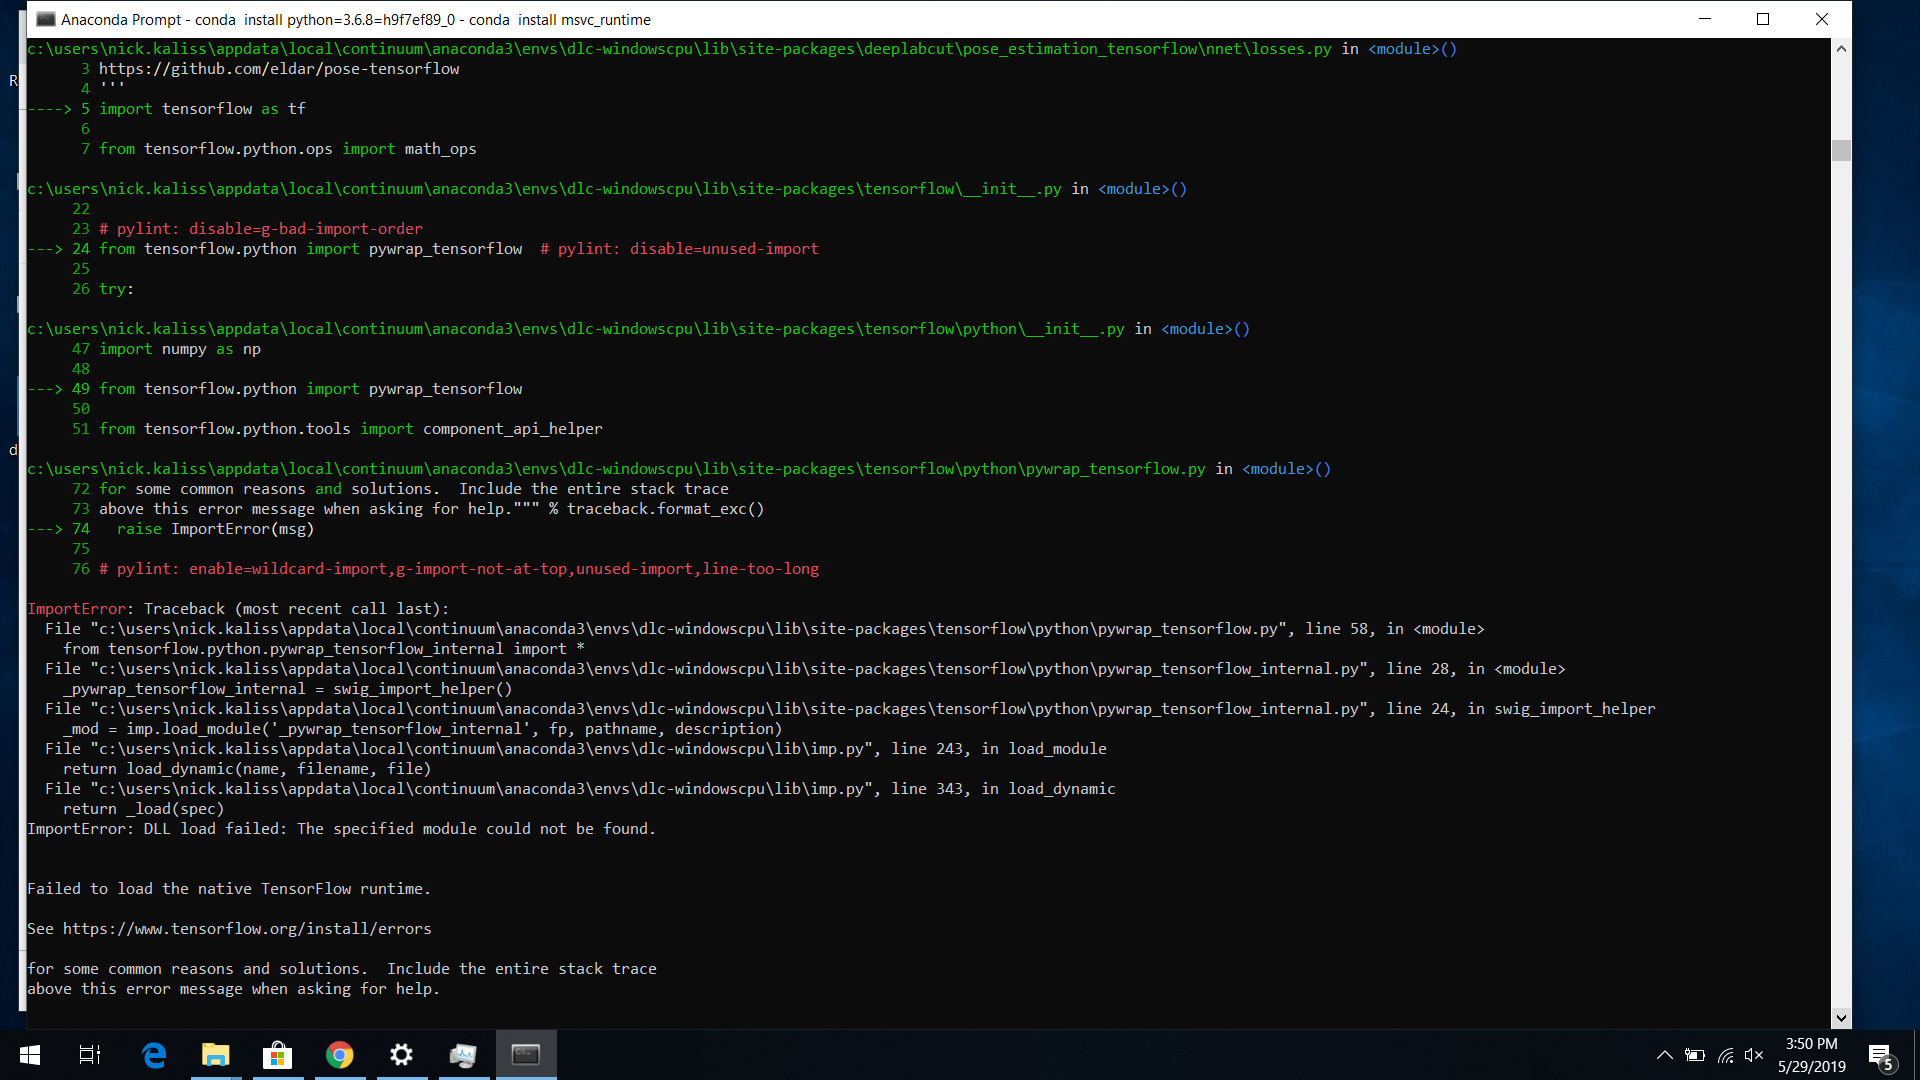Maximize the Anaconda Prompt window
This screenshot has width=1920, height=1080.
click(x=1763, y=19)
